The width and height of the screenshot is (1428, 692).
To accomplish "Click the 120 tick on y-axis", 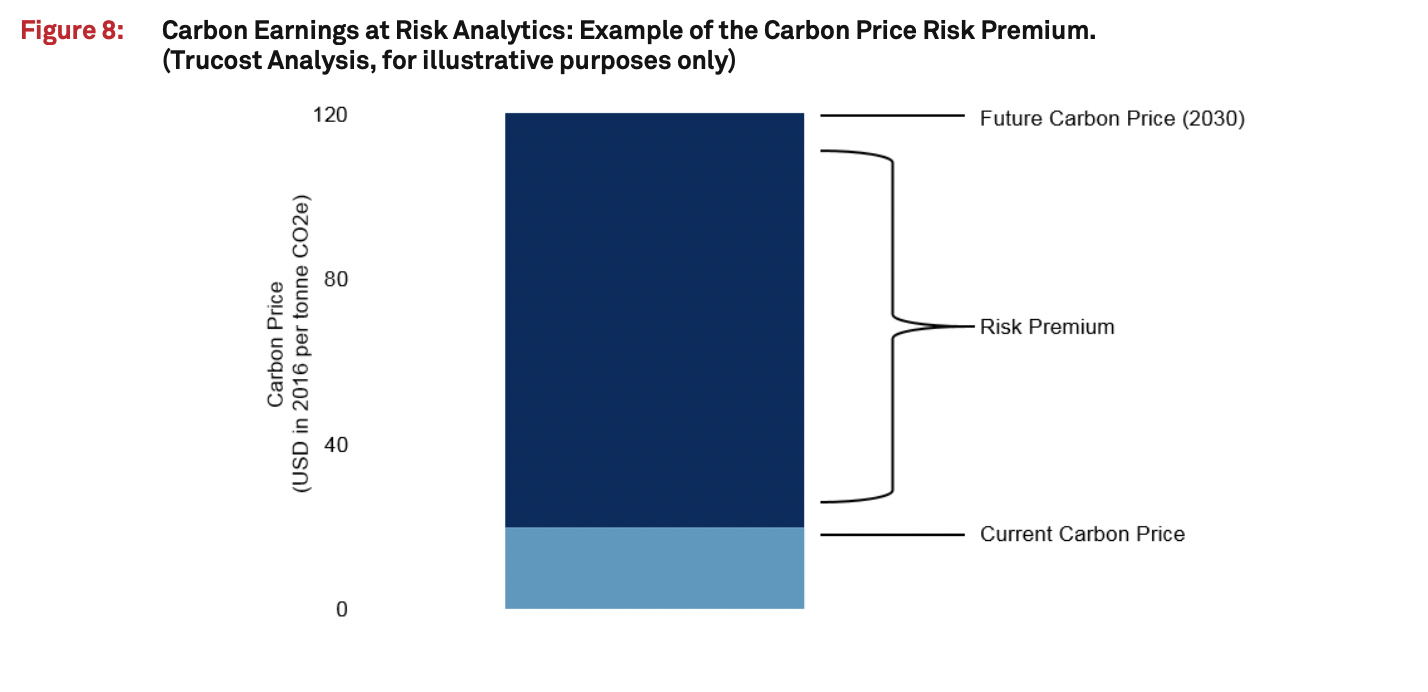I will [329, 115].
